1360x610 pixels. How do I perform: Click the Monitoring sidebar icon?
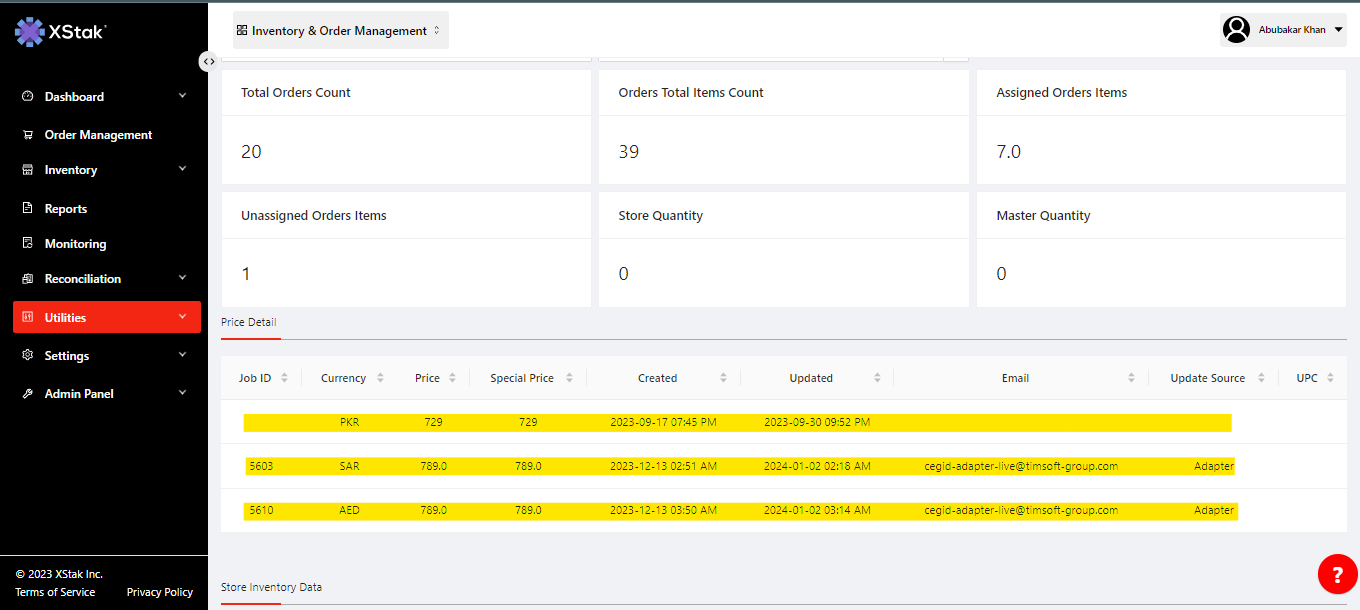coord(28,244)
